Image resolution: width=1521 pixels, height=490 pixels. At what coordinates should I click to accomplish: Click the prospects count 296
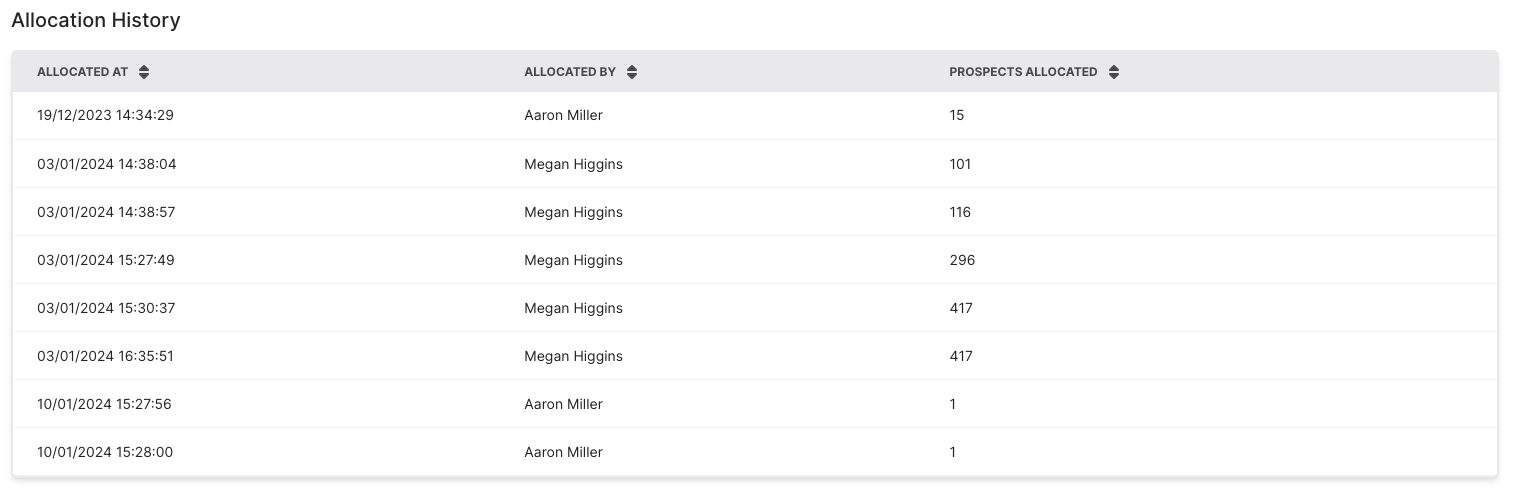coord(962,260)
